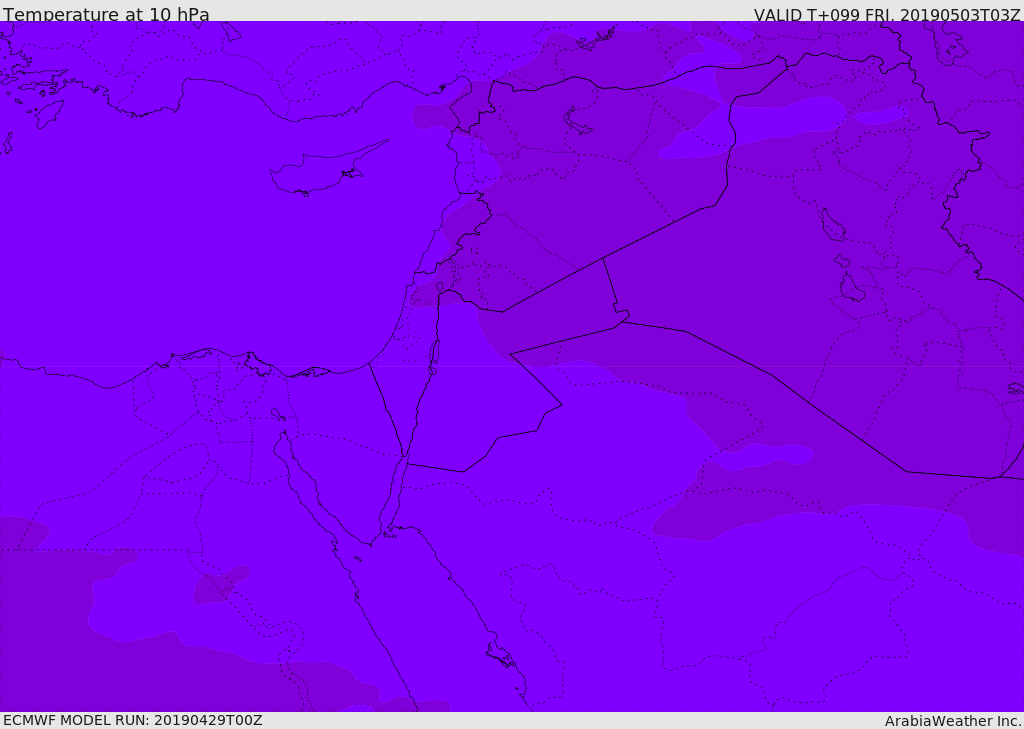Click the Red Sea island near the Saudi coast

pyautogui.click(x=500, y=655)
